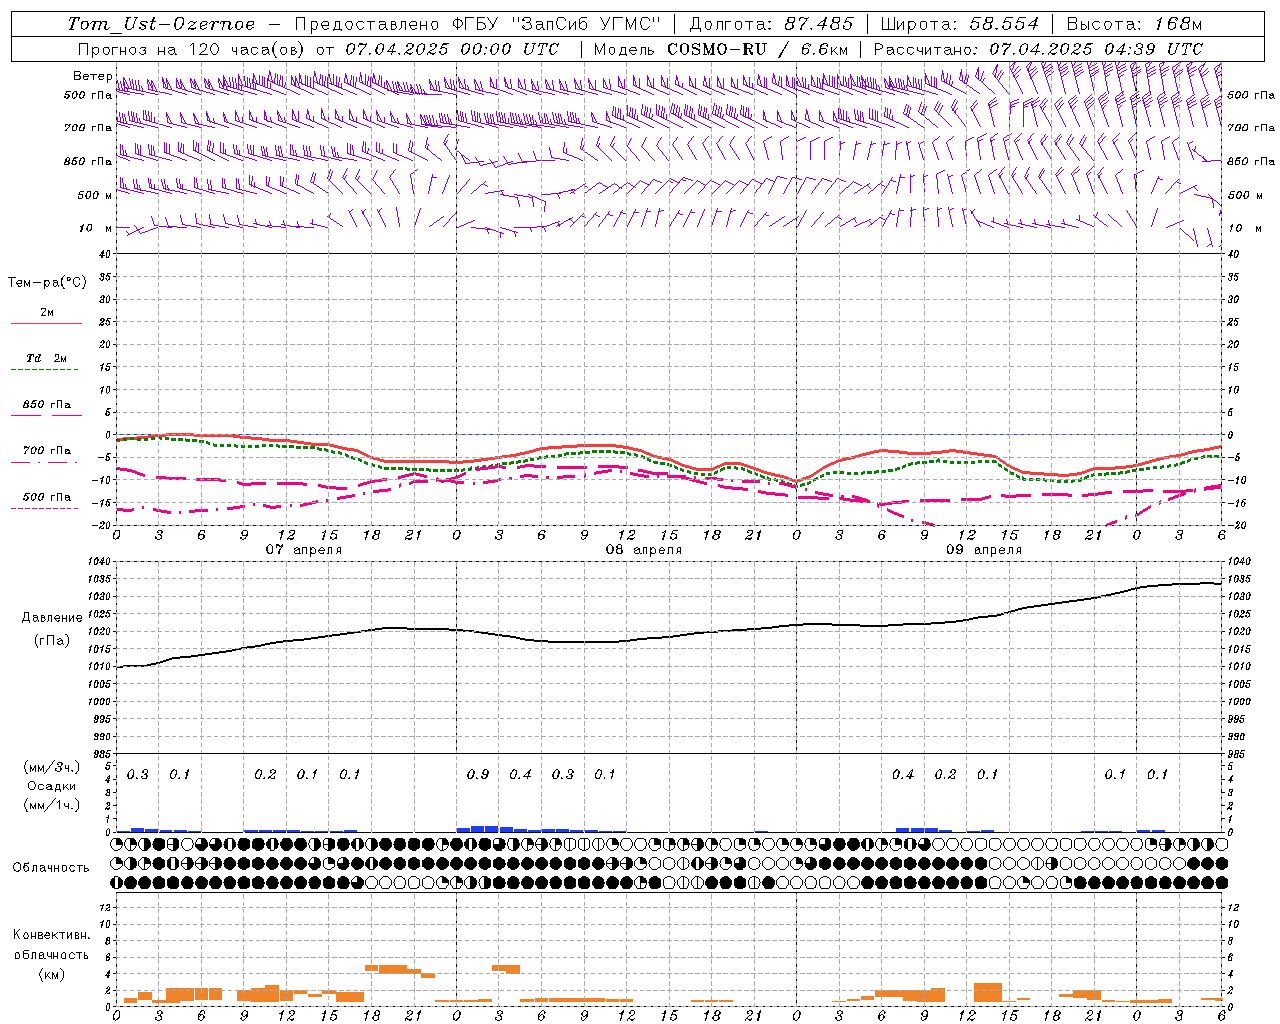The height and width of the screenshot is (1024, 1280).
Task: Click 1040 on the left pressure axis
Action: point(98,562)
